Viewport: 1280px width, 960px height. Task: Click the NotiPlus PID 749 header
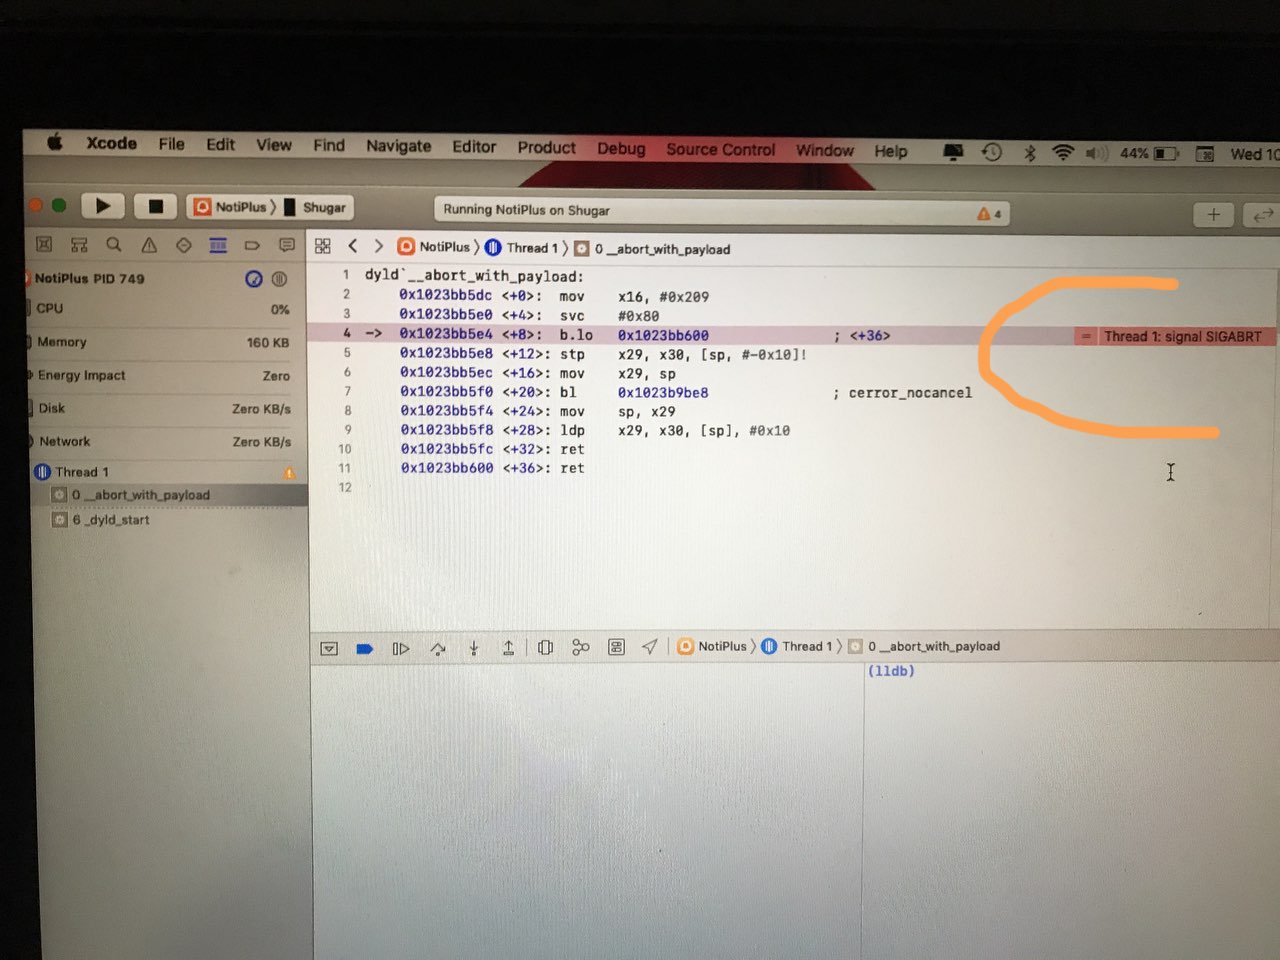89,278
